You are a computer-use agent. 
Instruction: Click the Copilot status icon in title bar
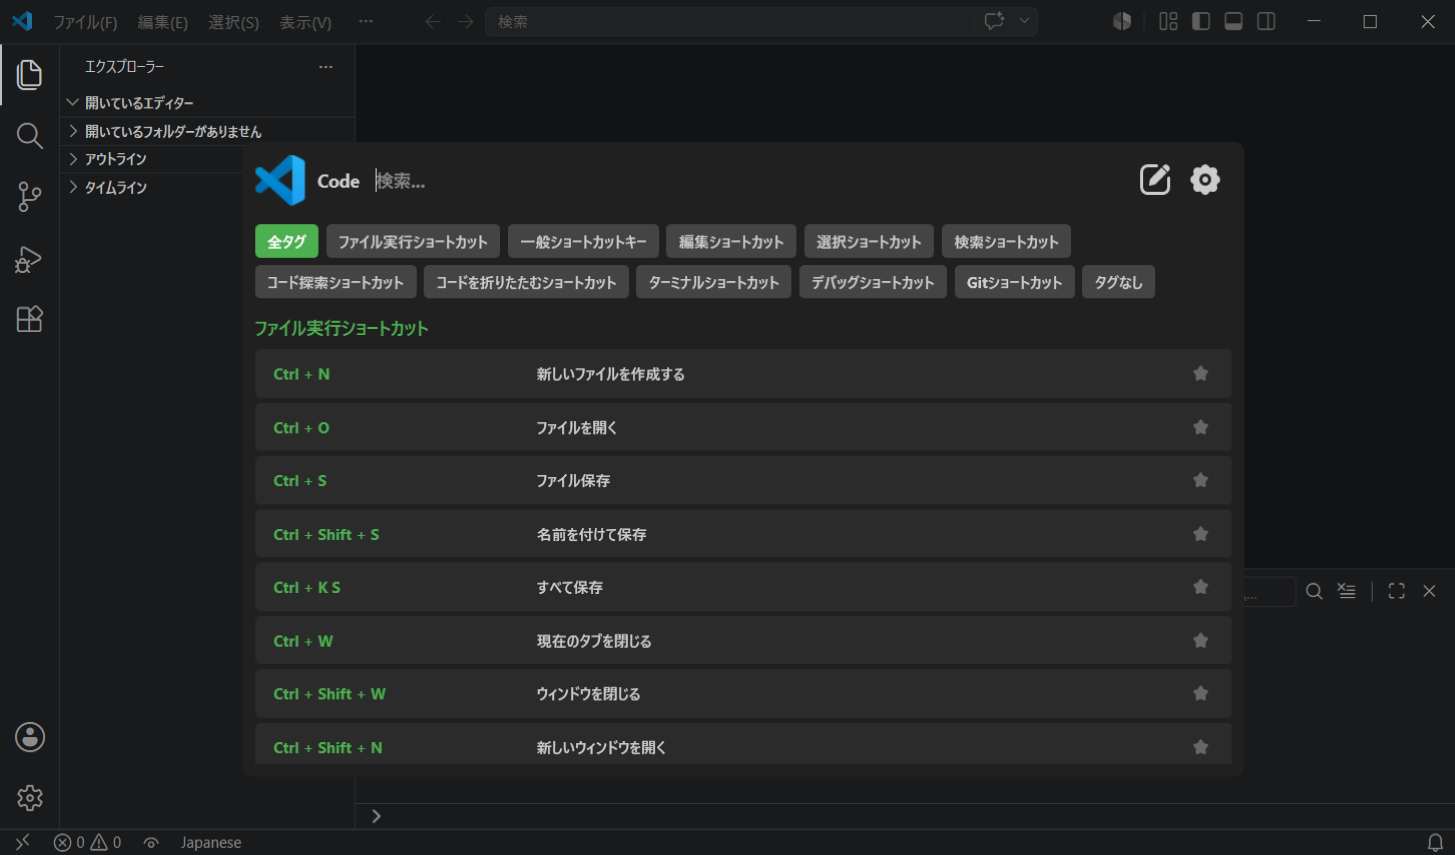1122,21
